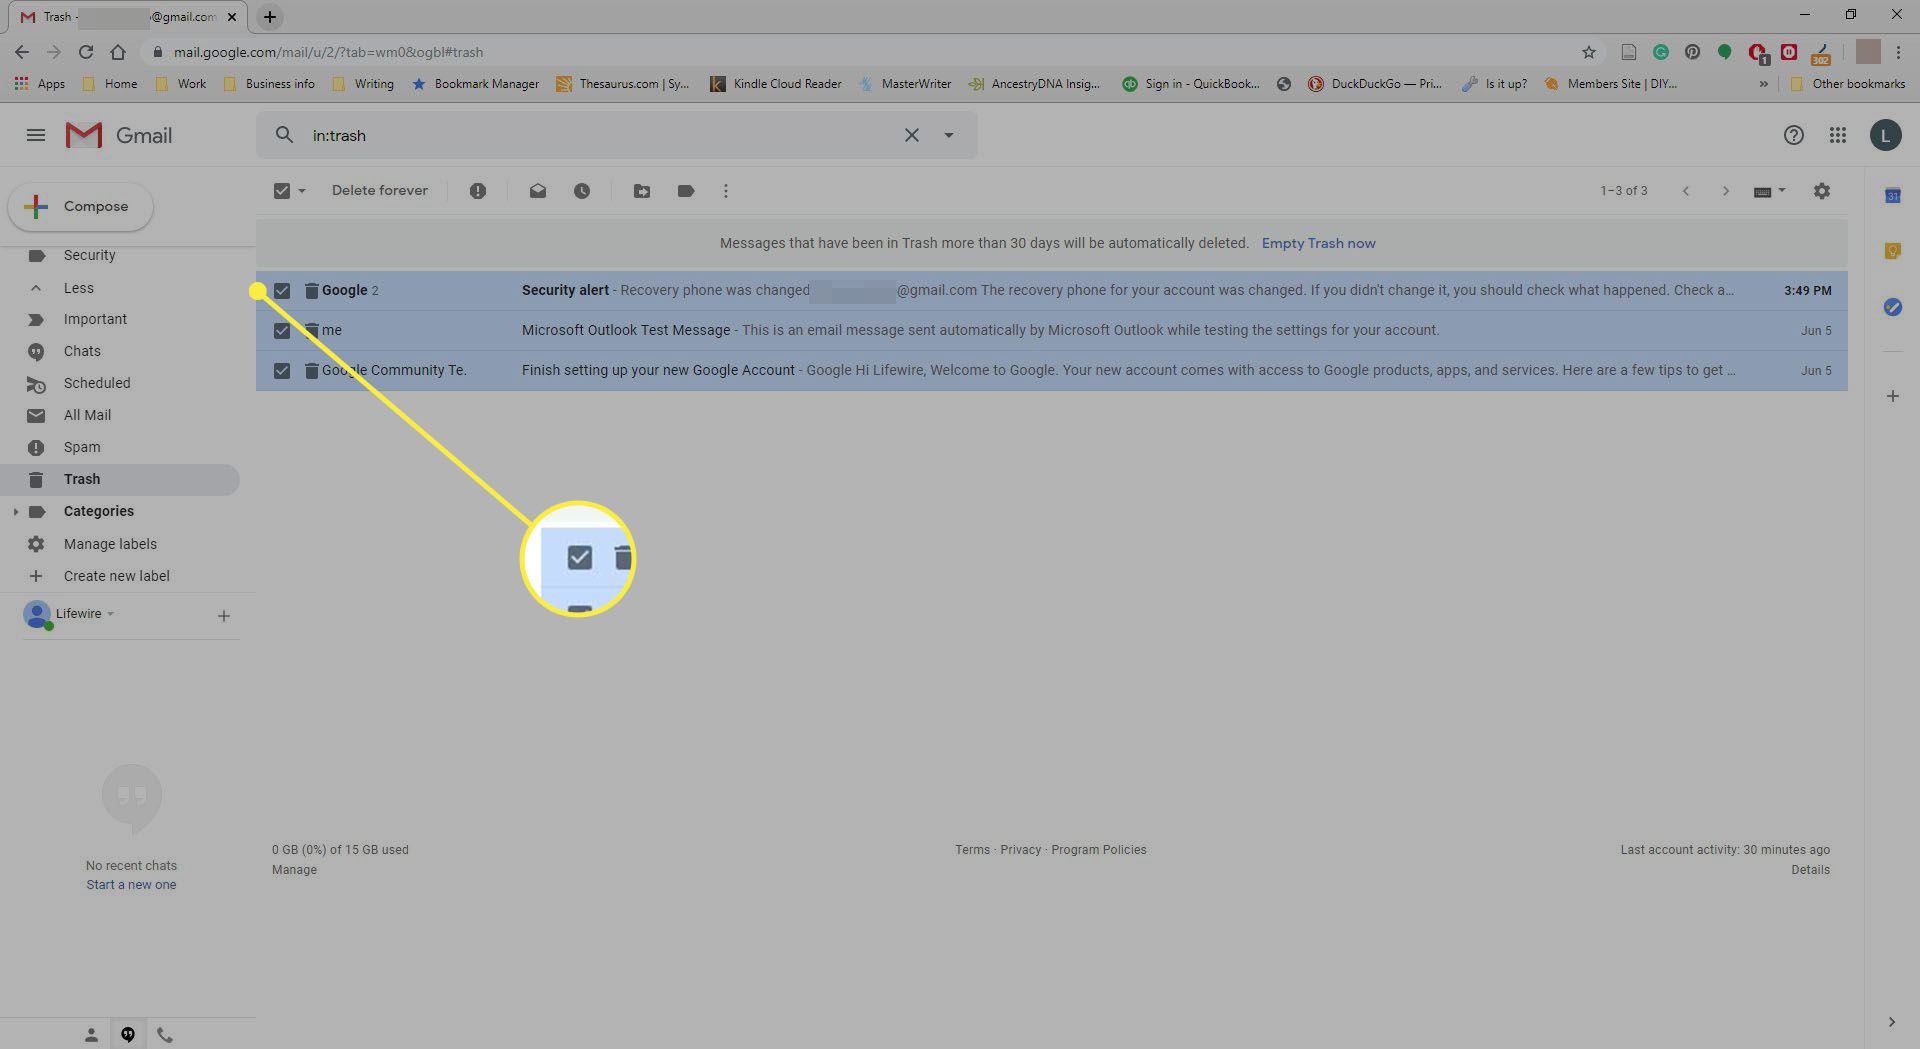Open the Lifewire status dropdown

click(x=85, y=614)
